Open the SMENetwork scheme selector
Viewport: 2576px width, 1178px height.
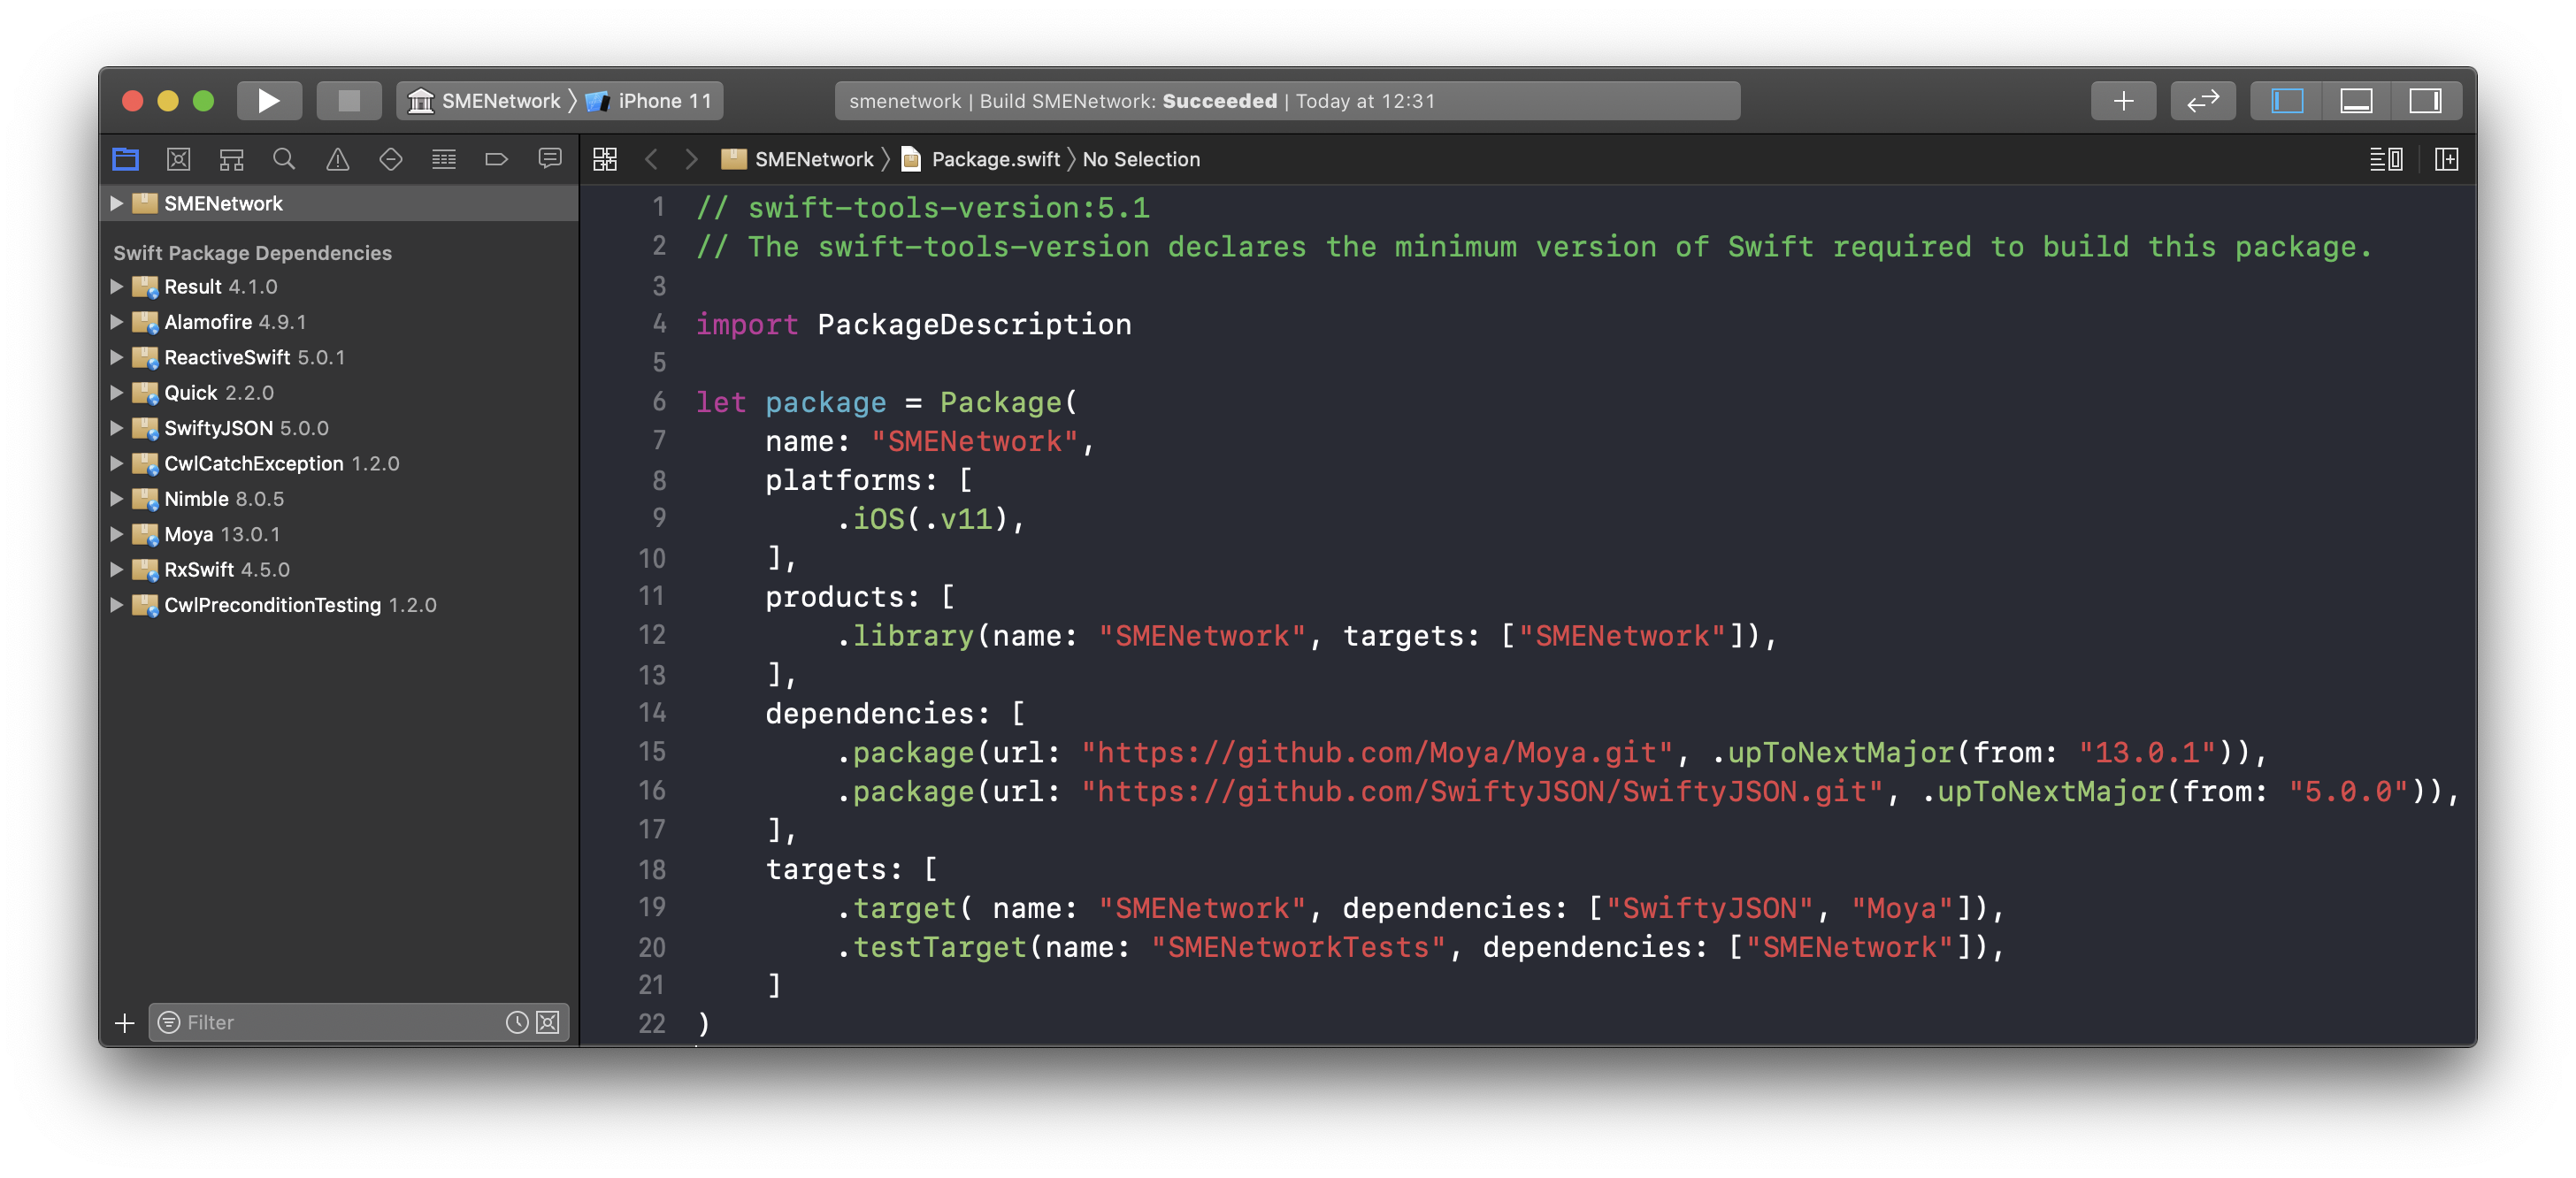[x=487, y=101]
